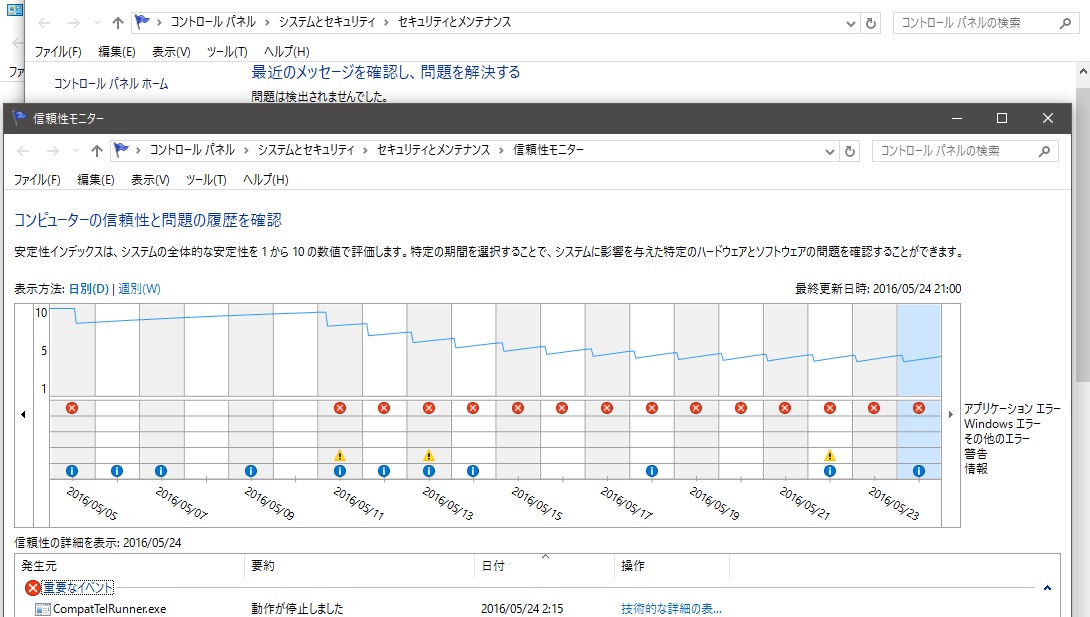This screenshot has width=1090, height=617.
Task: Open address dropdown in セキュリティとメンテナンス window
Action: pyautogui.click(x=850, y=24)
